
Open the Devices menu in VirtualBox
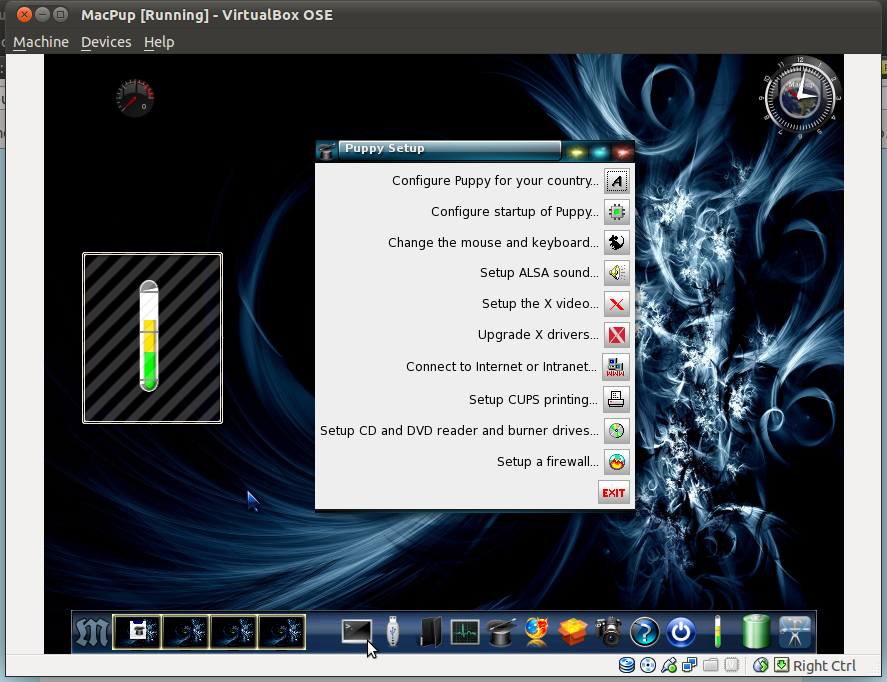point(105,42)
